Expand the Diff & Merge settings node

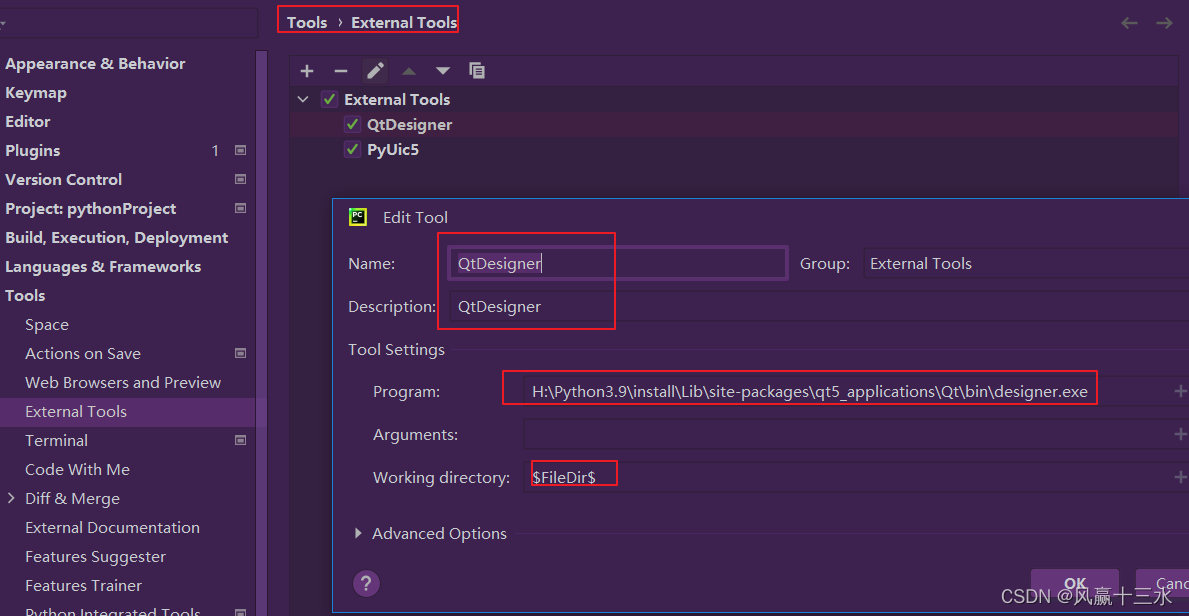(x=10, y=498)
